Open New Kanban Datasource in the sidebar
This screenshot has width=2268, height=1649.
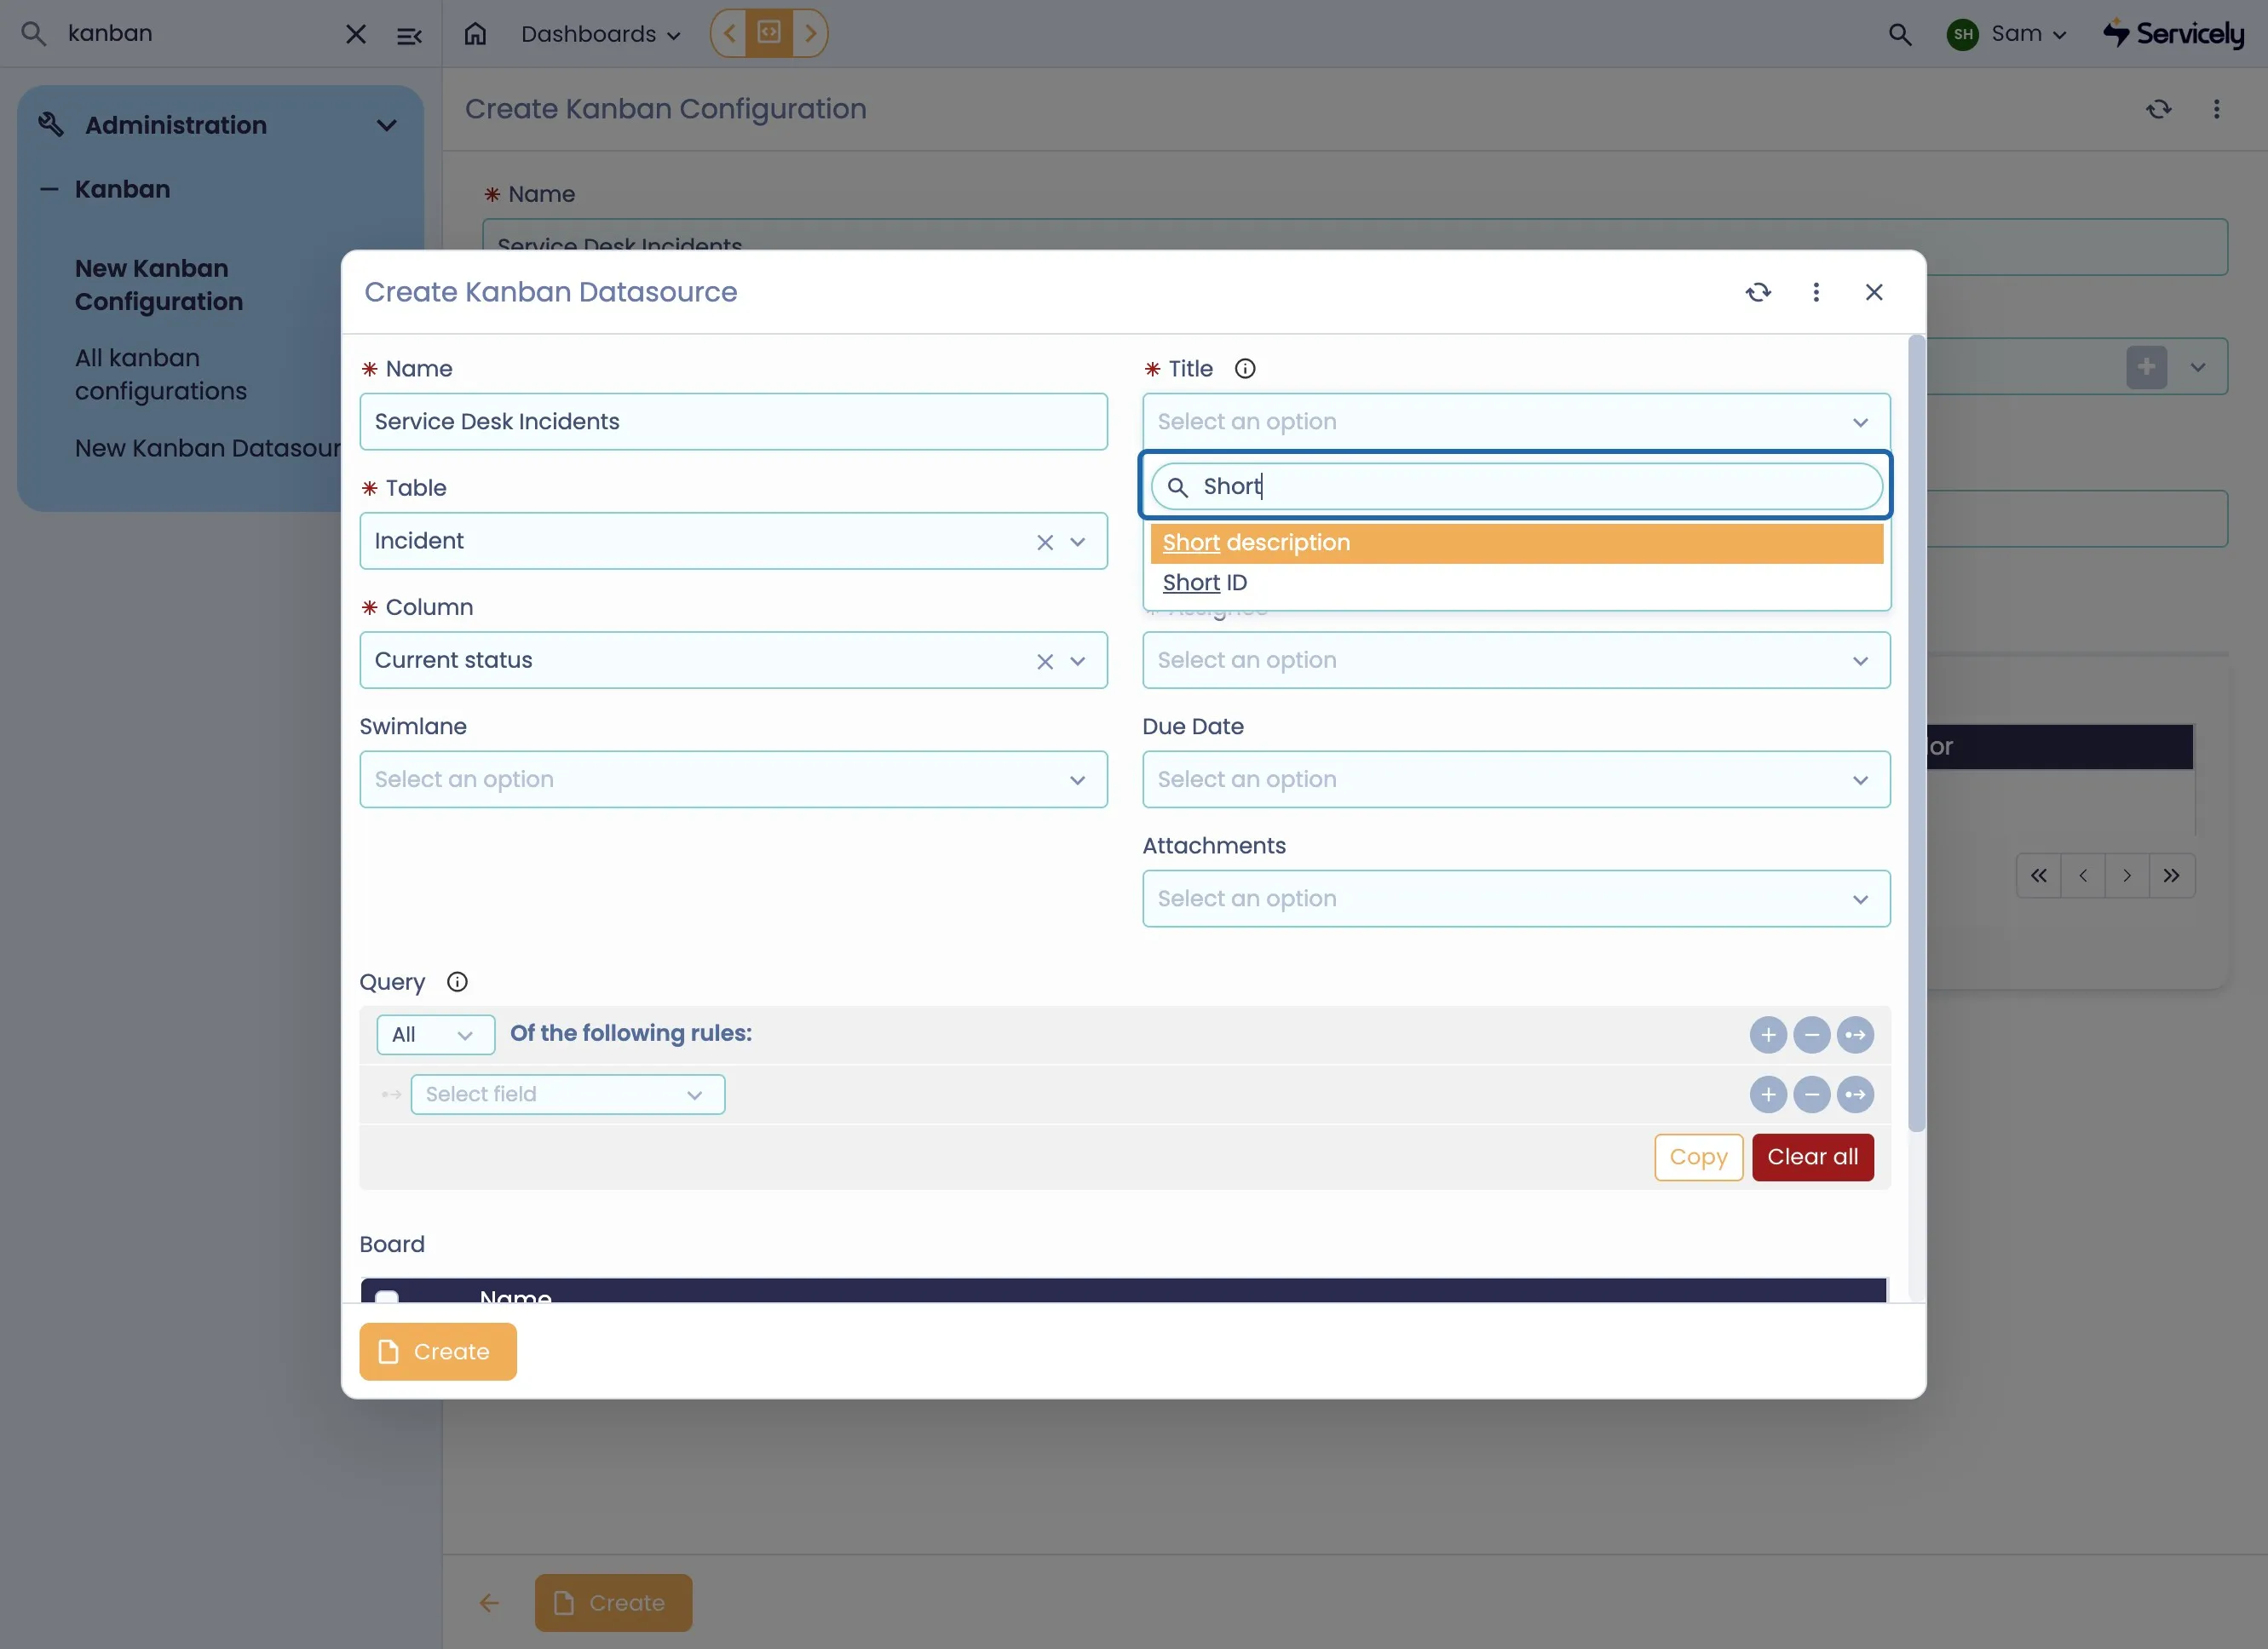(208, 448)
